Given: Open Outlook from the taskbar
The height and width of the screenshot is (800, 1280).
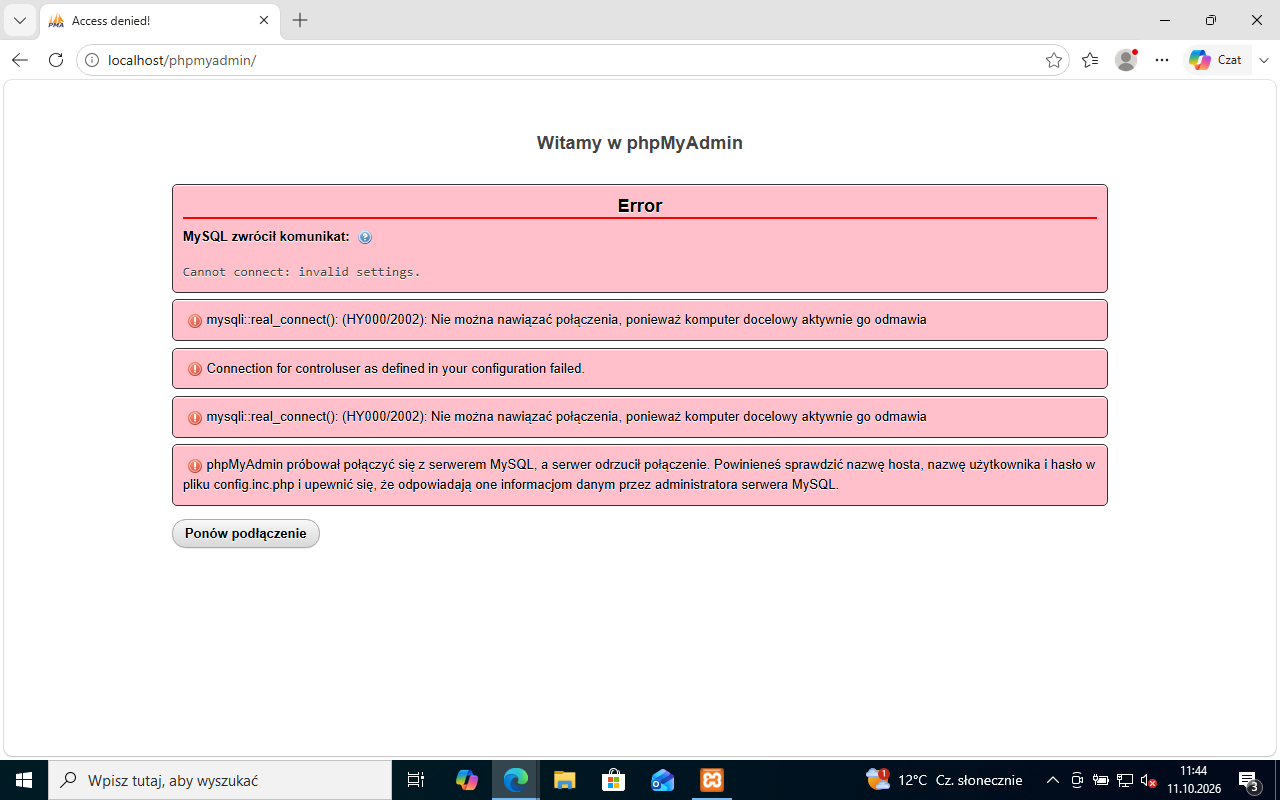Looking at the screenshot, I should tap(663, 780).
